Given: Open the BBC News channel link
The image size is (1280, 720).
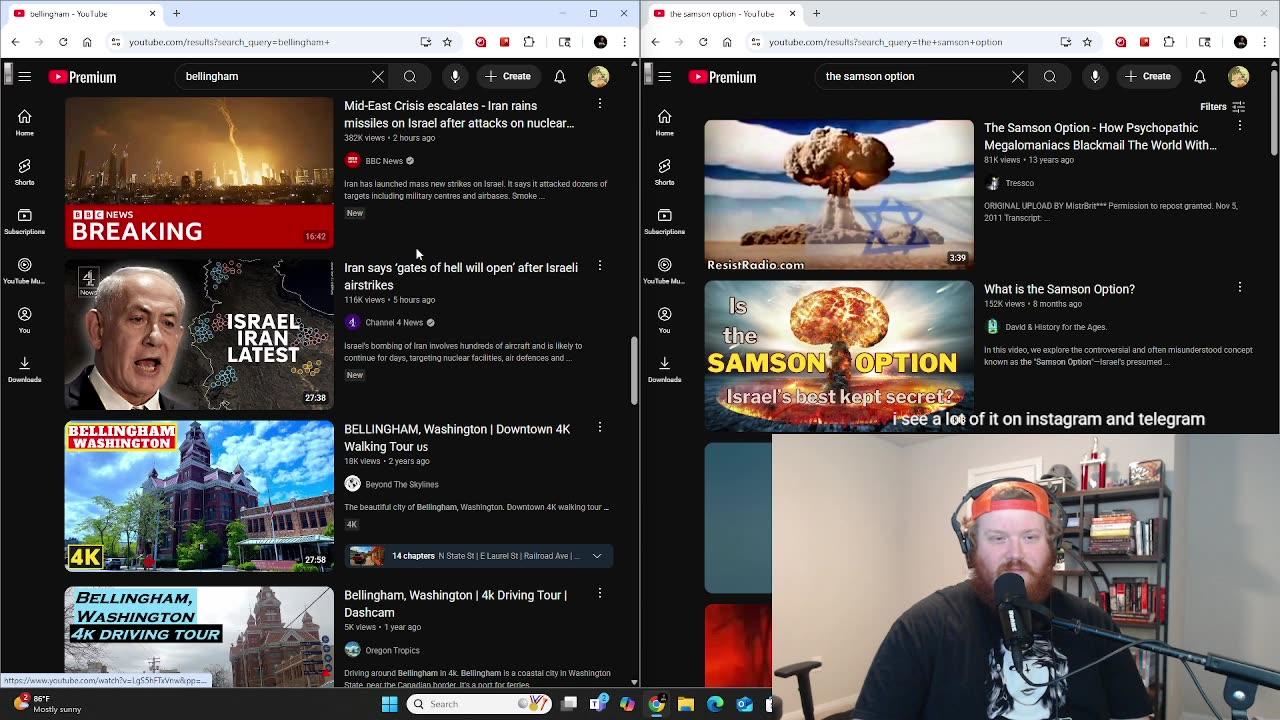Looking at the screenshot, I should coord(384,161).
